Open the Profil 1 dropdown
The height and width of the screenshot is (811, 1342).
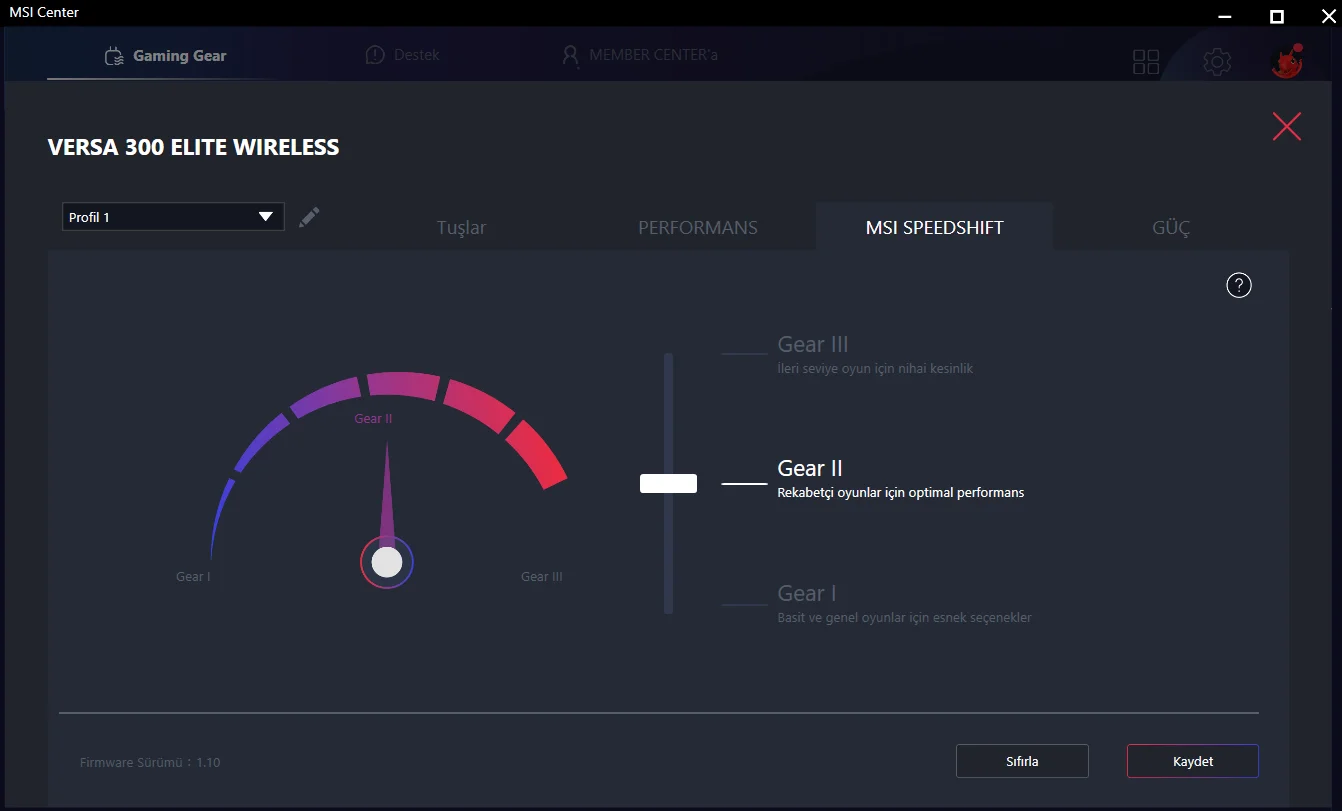[x=173, y=217]
